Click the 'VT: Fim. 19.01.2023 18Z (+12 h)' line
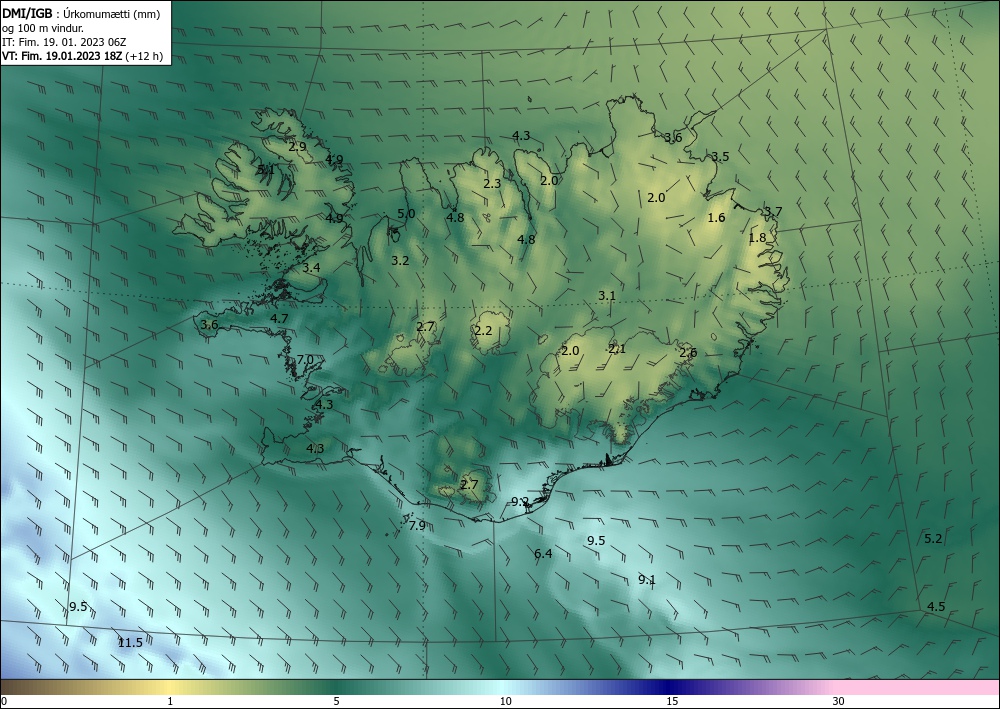 click(x=82, y=56)
